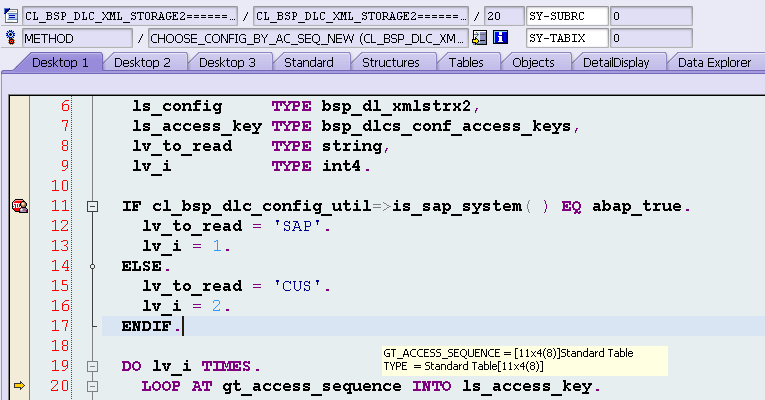Click the lv_i = 1 statement on line 13
The image size is (765, 400).
click(186, 246)
